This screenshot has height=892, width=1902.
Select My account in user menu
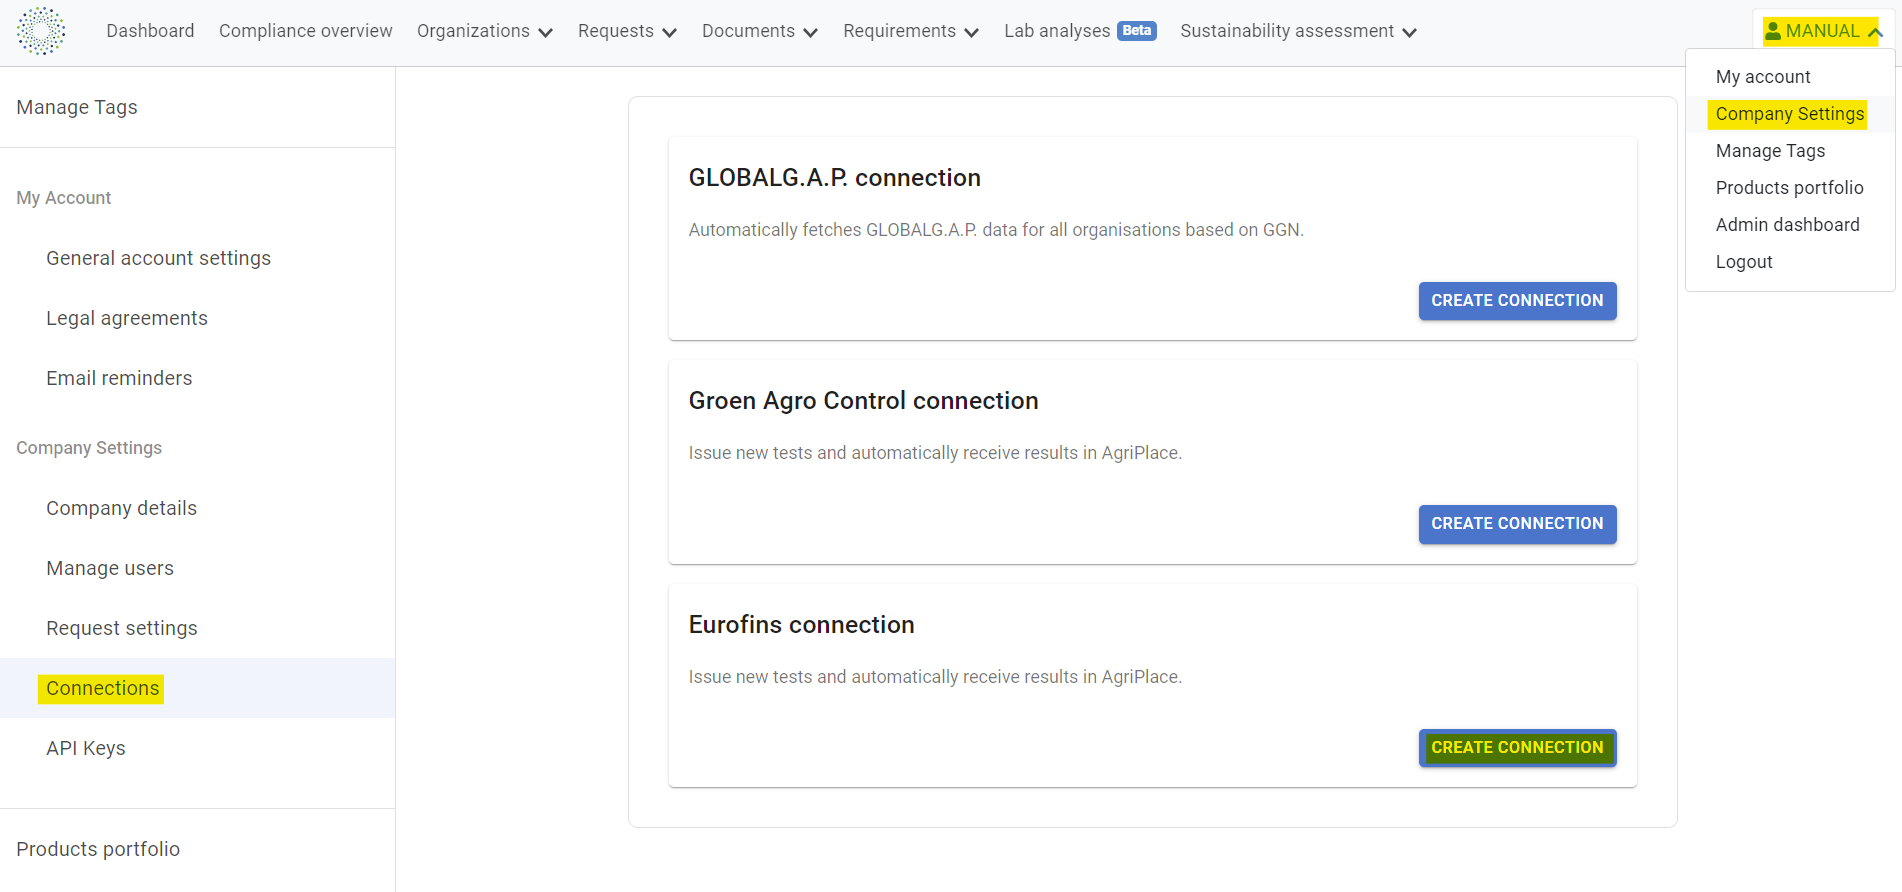(1763, 77)
